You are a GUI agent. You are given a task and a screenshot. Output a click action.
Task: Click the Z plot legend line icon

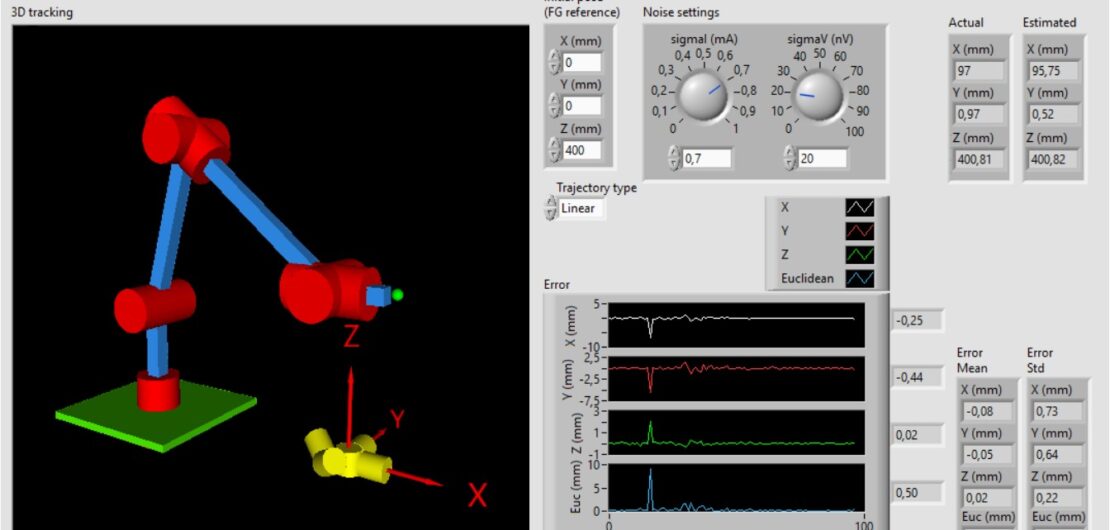859,255
